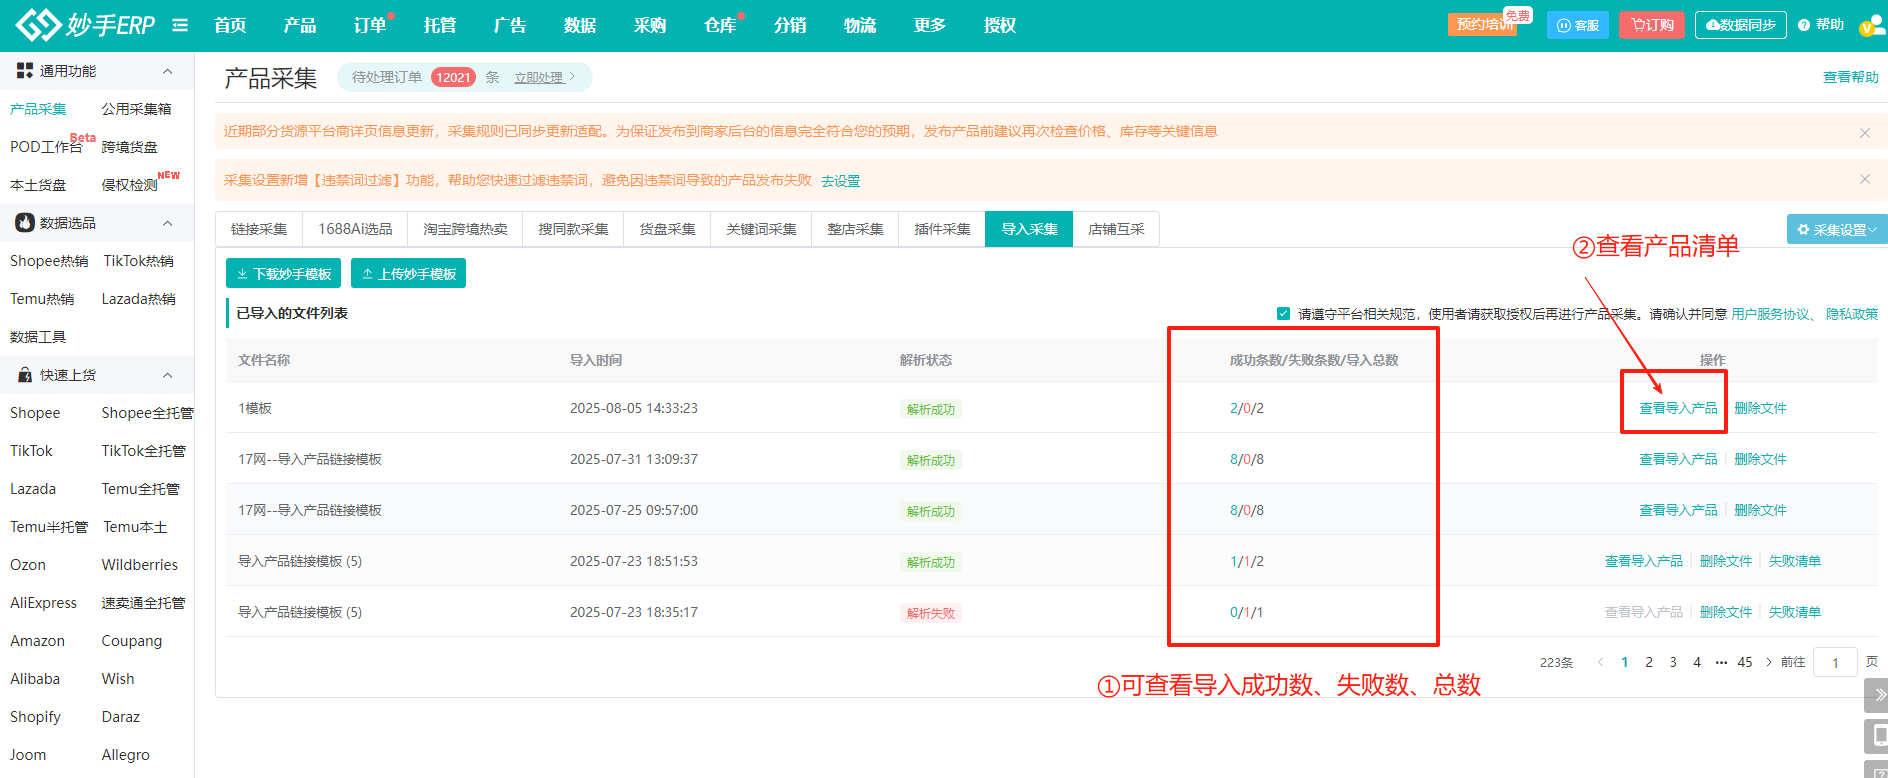Open TikTok热销 in the sidebar

coord(139,261)
